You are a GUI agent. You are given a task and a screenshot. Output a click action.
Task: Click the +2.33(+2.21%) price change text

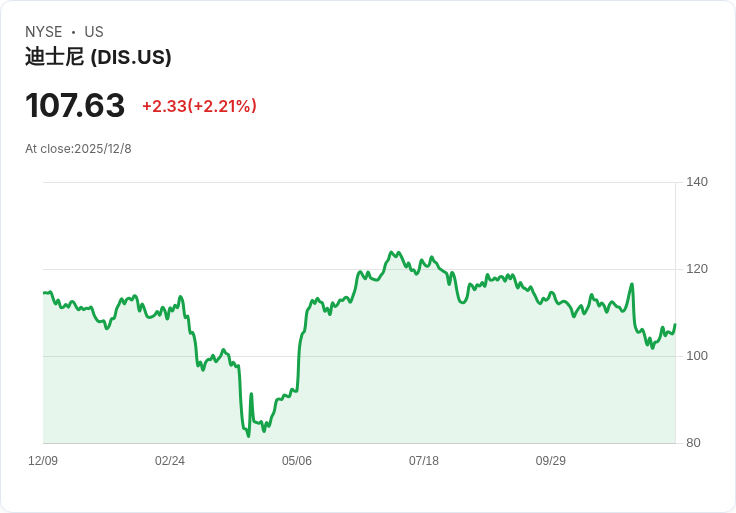pos(199,106)
